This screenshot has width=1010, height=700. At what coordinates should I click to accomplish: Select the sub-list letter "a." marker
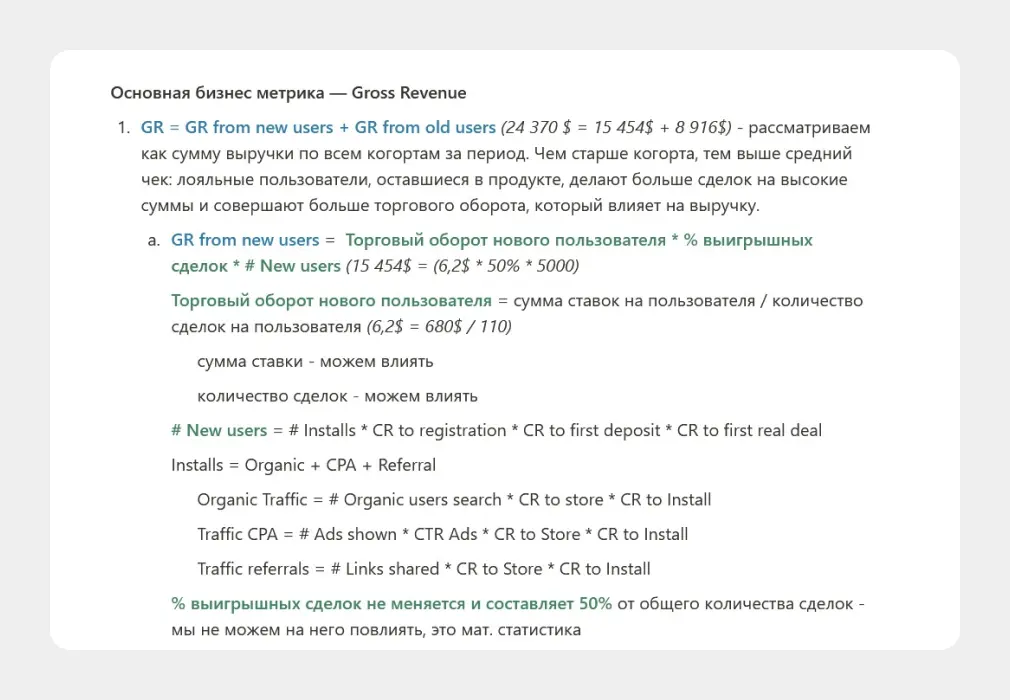click(153, 240)
